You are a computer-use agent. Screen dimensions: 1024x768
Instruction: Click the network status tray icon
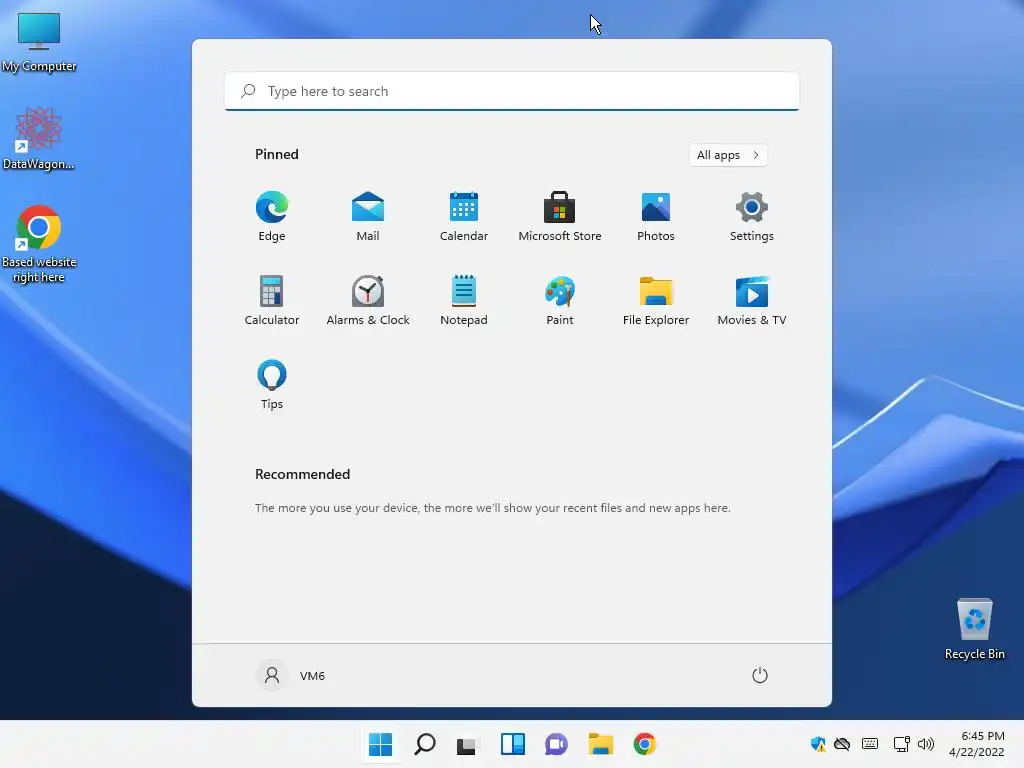901,744
